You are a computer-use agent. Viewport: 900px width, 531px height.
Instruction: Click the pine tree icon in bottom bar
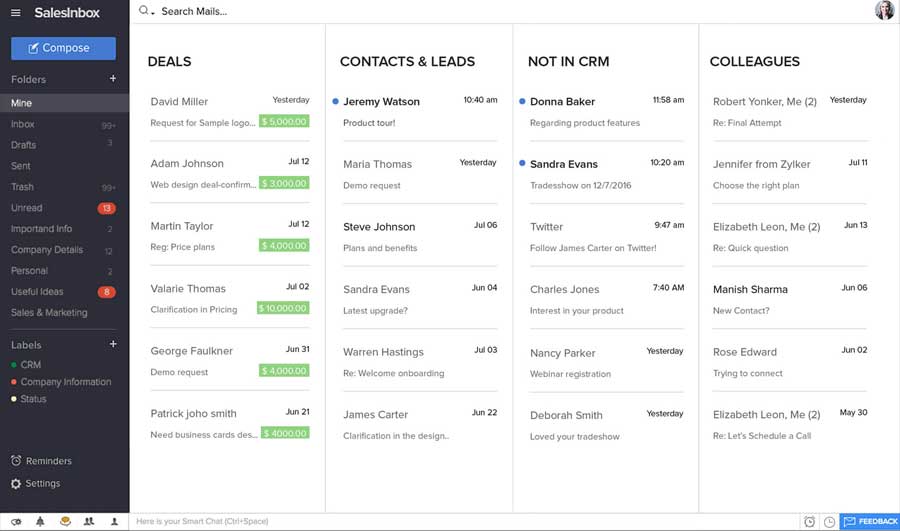(40, 521)
